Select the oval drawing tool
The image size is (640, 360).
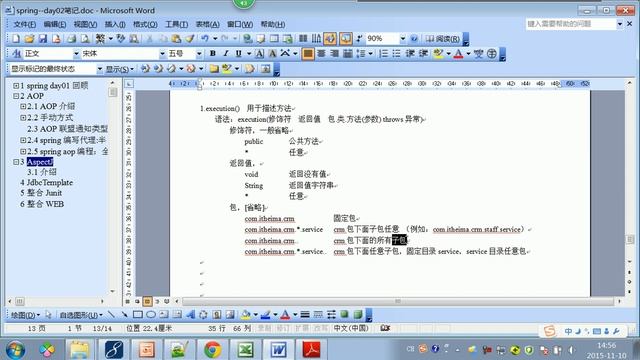coord(151,315)
